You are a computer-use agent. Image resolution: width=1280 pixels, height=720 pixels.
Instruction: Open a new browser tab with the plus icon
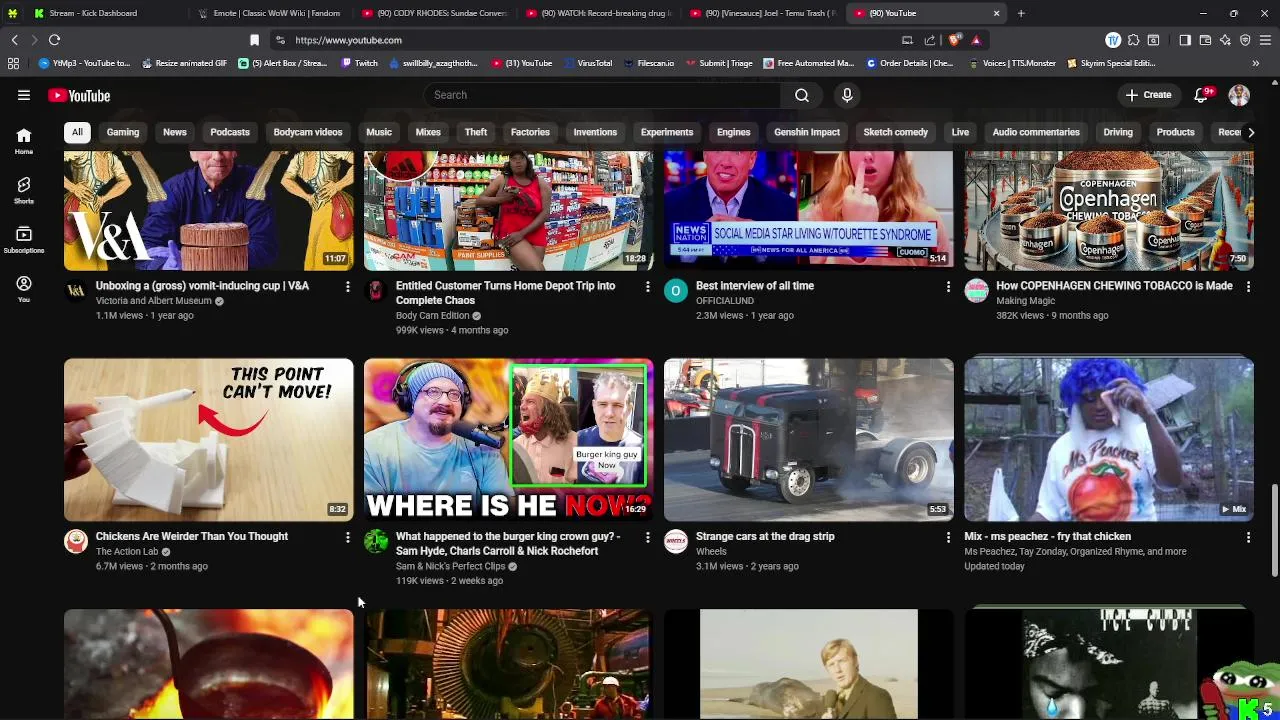tap(1021, 13)
